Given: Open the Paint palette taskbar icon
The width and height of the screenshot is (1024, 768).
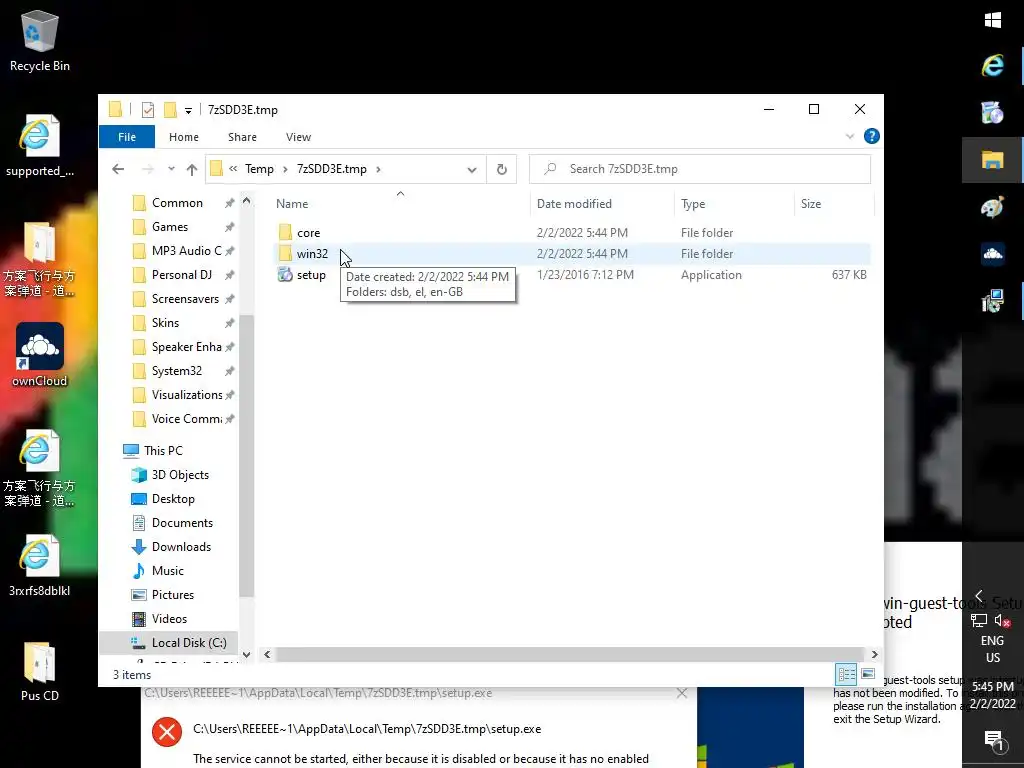Looking at the screenshot, I should 993,208.
